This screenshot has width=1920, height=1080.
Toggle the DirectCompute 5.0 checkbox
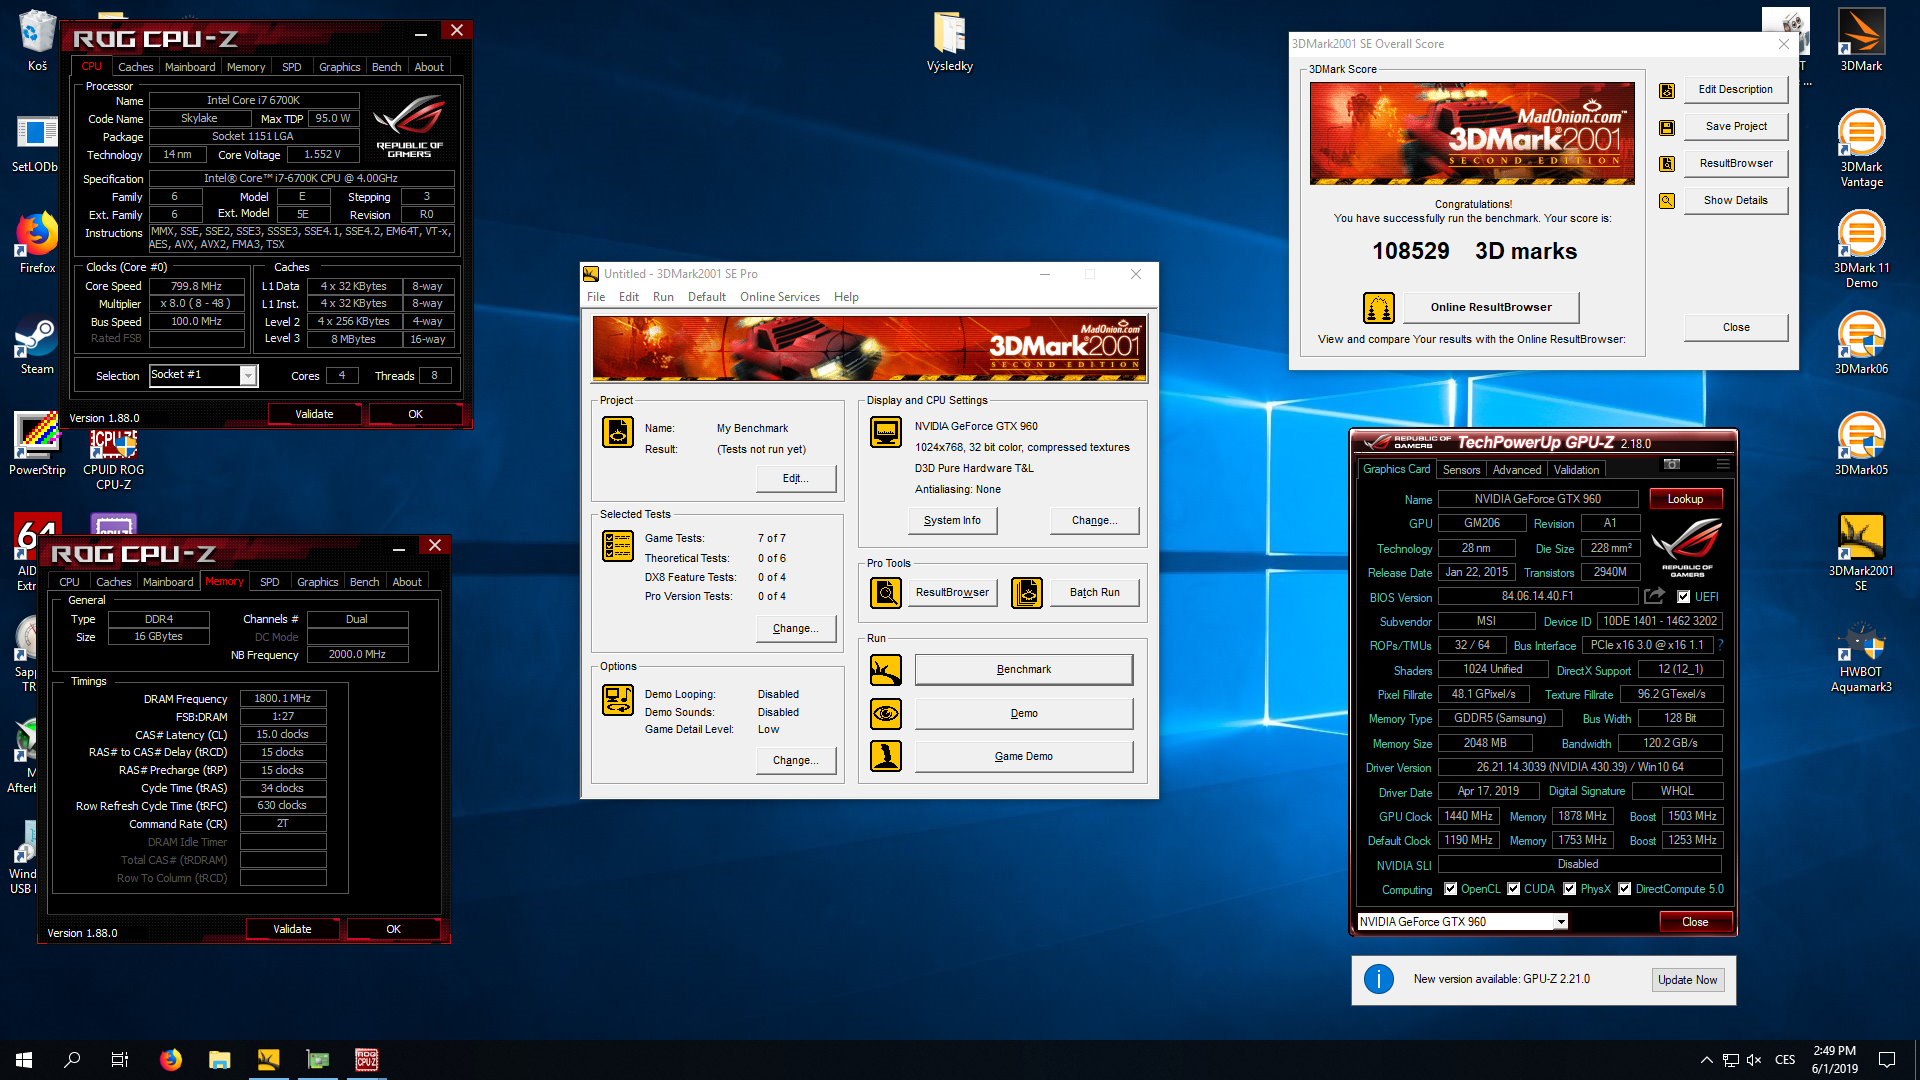click(1625, 889)
